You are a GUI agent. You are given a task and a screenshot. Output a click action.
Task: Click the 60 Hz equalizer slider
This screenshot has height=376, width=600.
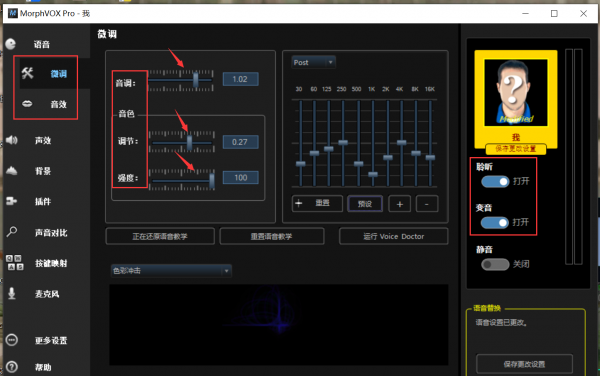click(x=314, y=153)
